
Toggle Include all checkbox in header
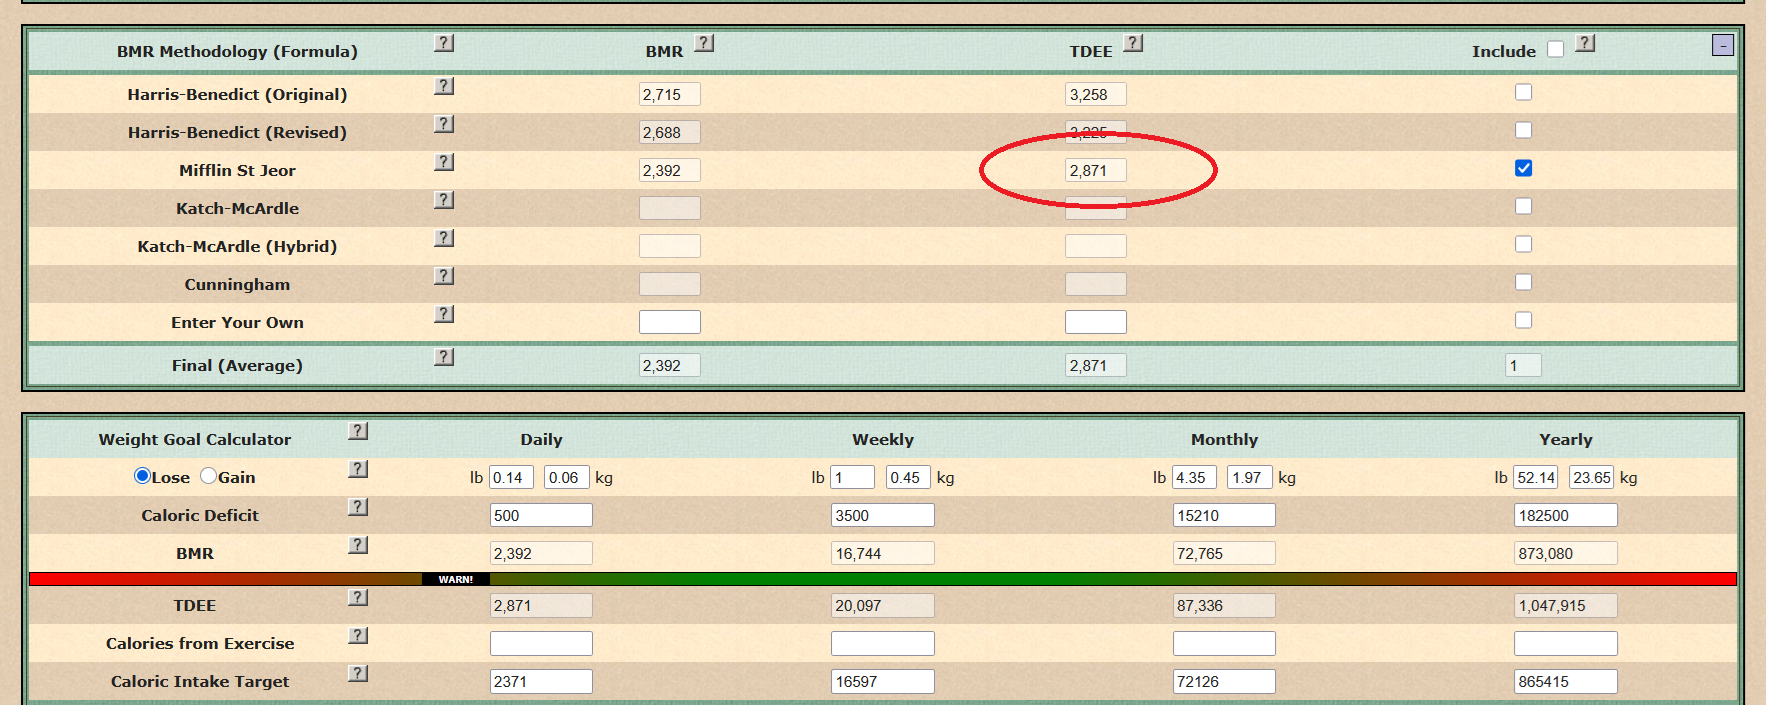tap(1555, 49)
